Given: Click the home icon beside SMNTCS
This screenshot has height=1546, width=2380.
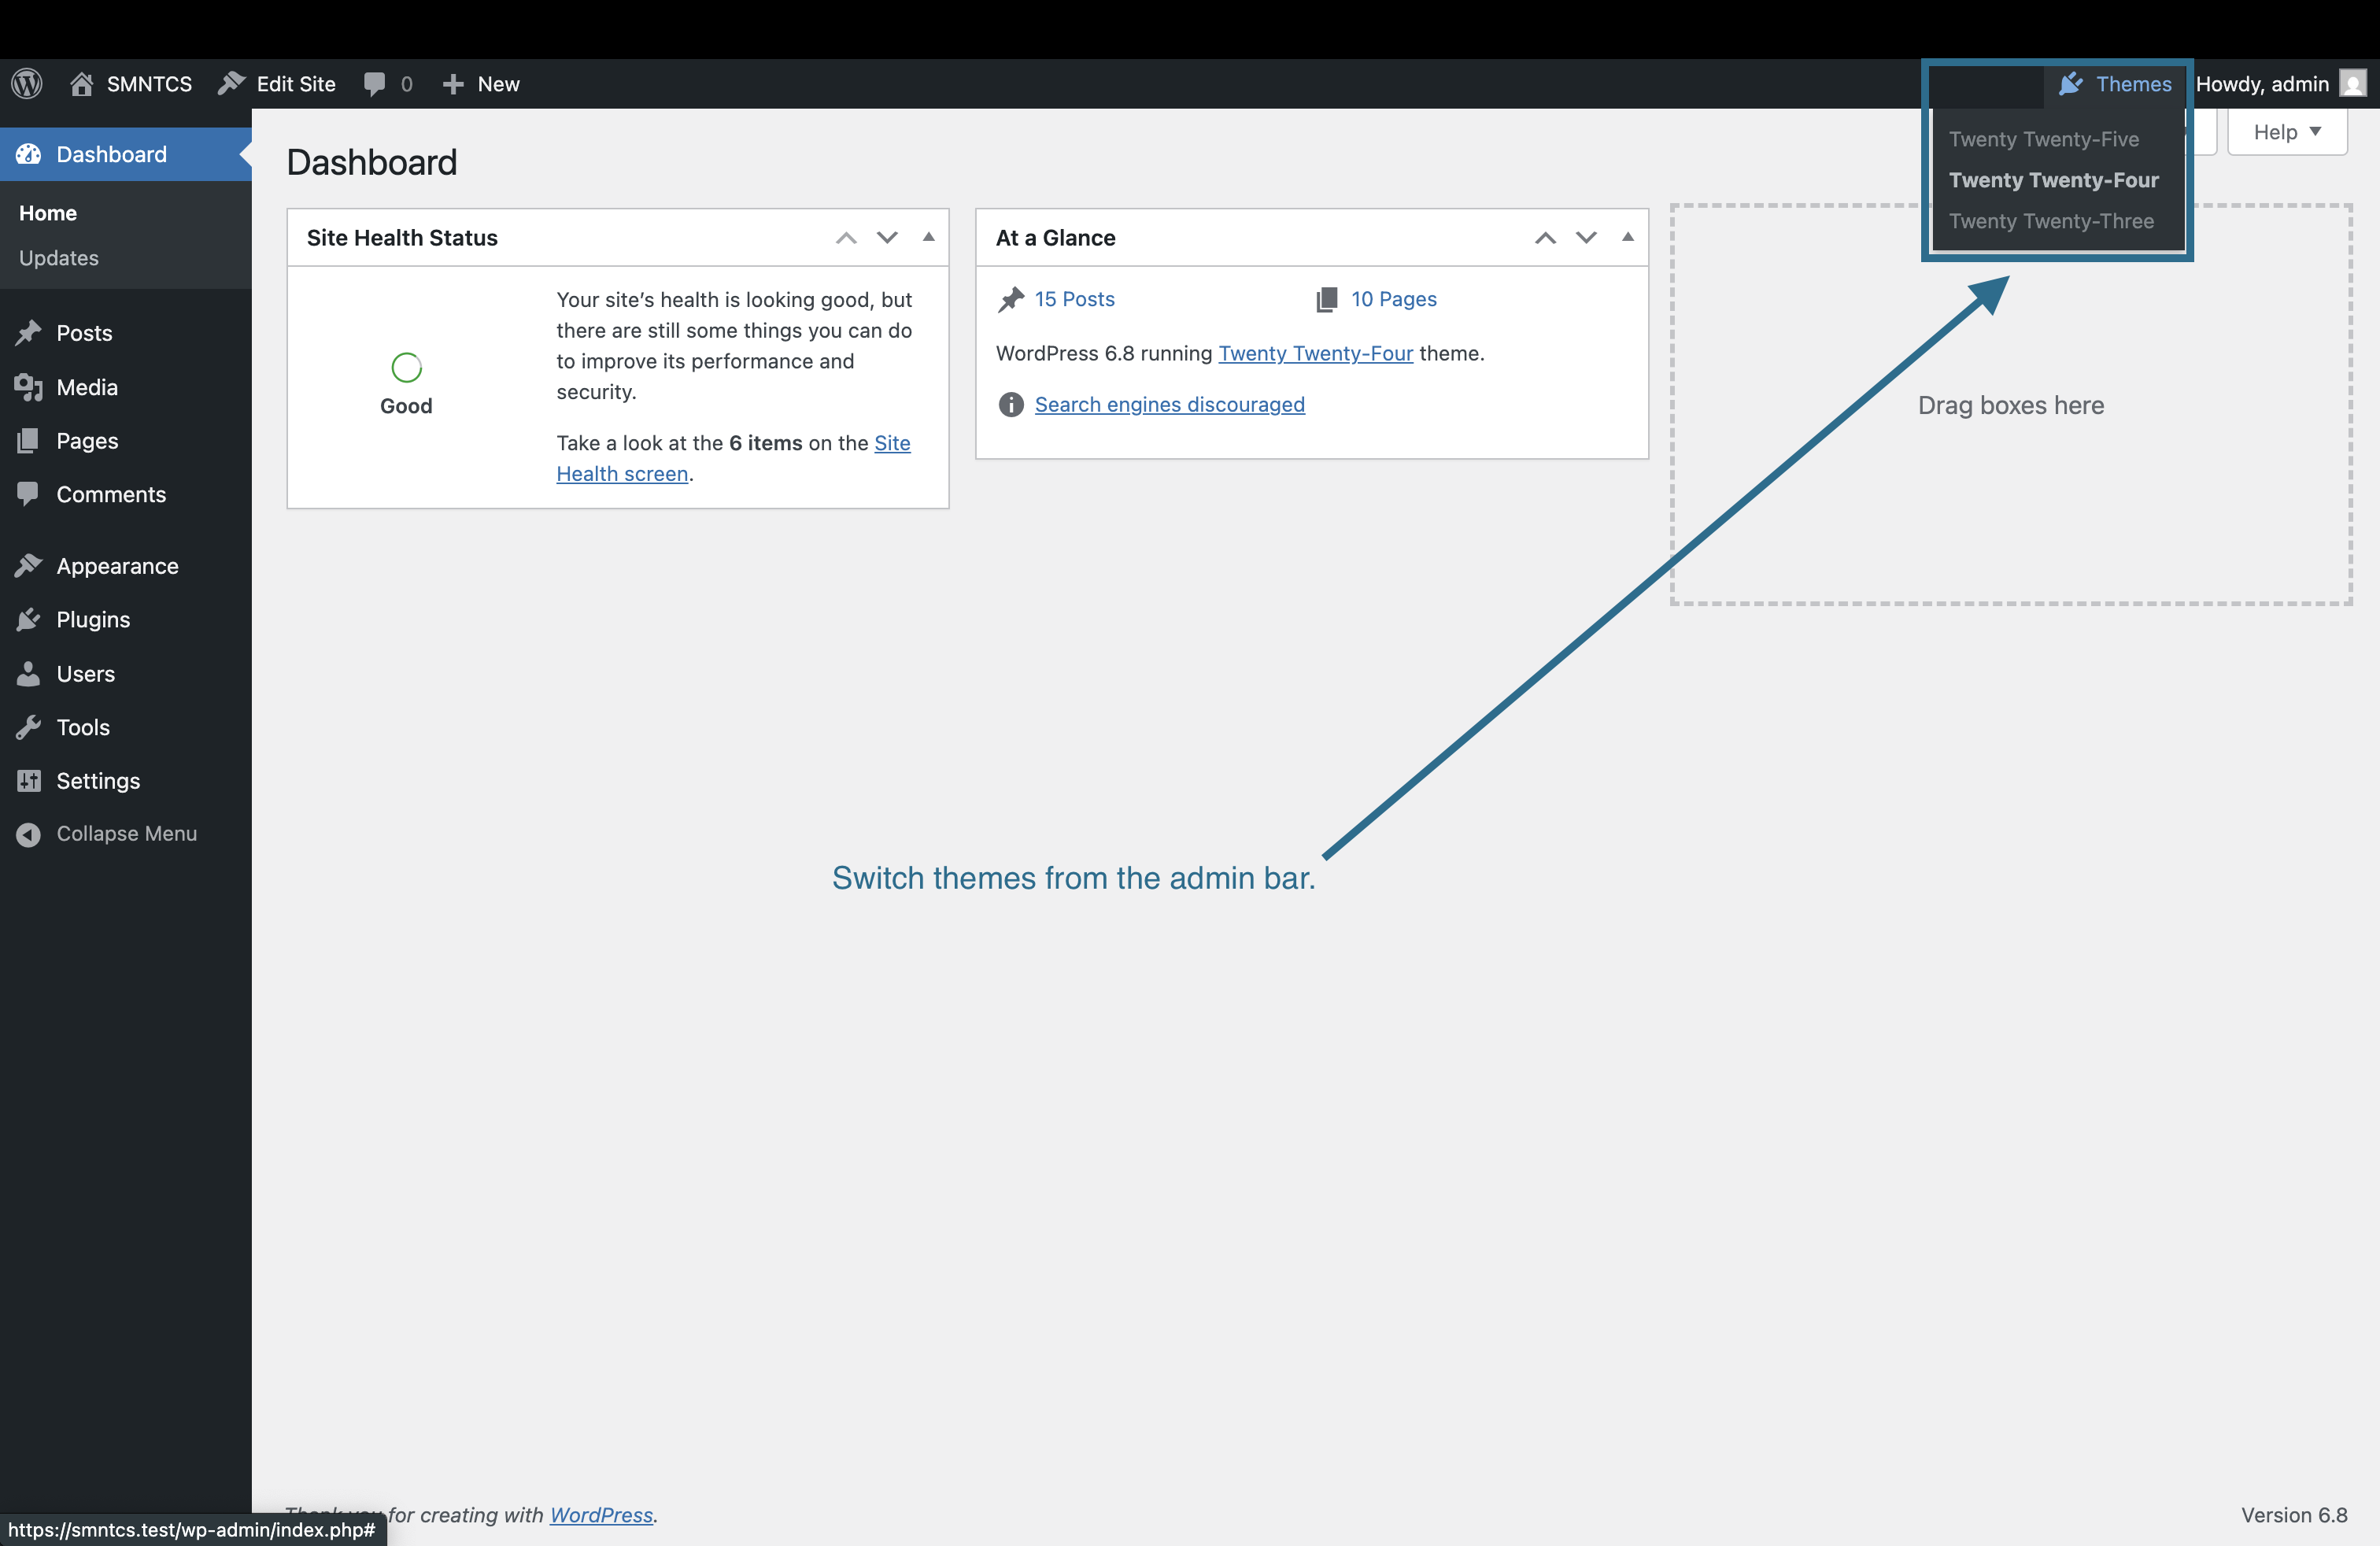Looking at the screenshot, I should tap(81, 84).
